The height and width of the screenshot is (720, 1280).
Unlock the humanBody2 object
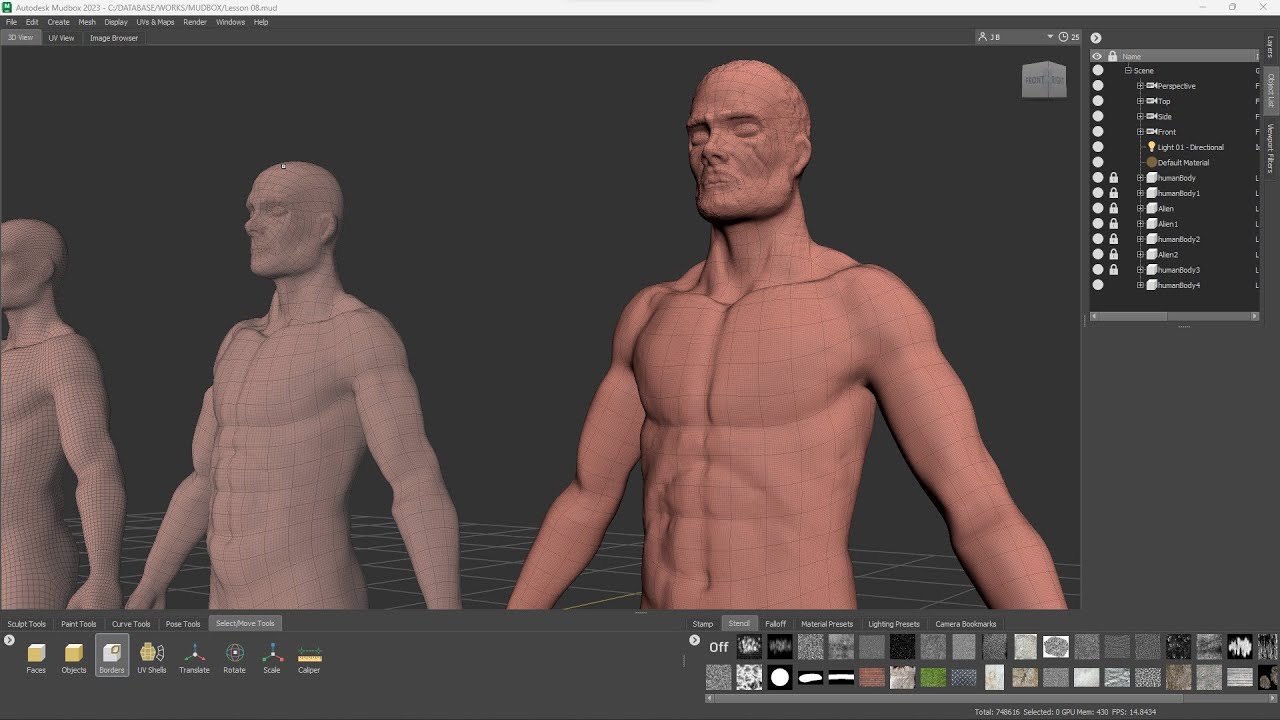tap(1114, 239)
